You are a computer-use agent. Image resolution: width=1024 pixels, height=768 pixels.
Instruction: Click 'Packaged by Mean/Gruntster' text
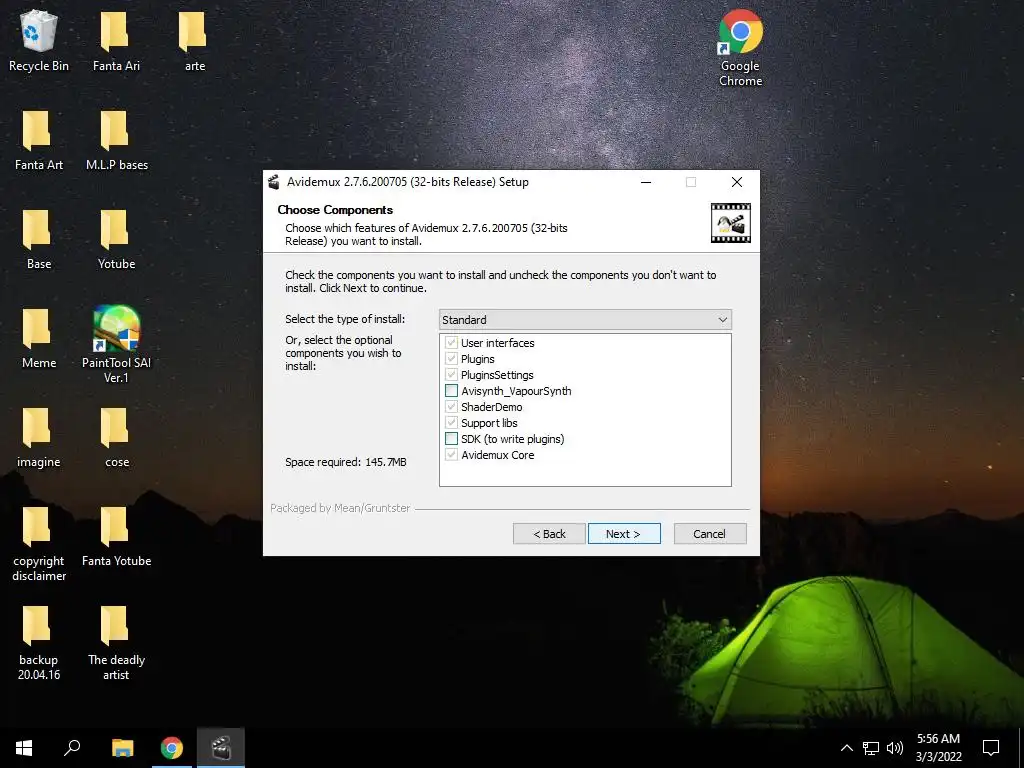[x=340, y=508]
